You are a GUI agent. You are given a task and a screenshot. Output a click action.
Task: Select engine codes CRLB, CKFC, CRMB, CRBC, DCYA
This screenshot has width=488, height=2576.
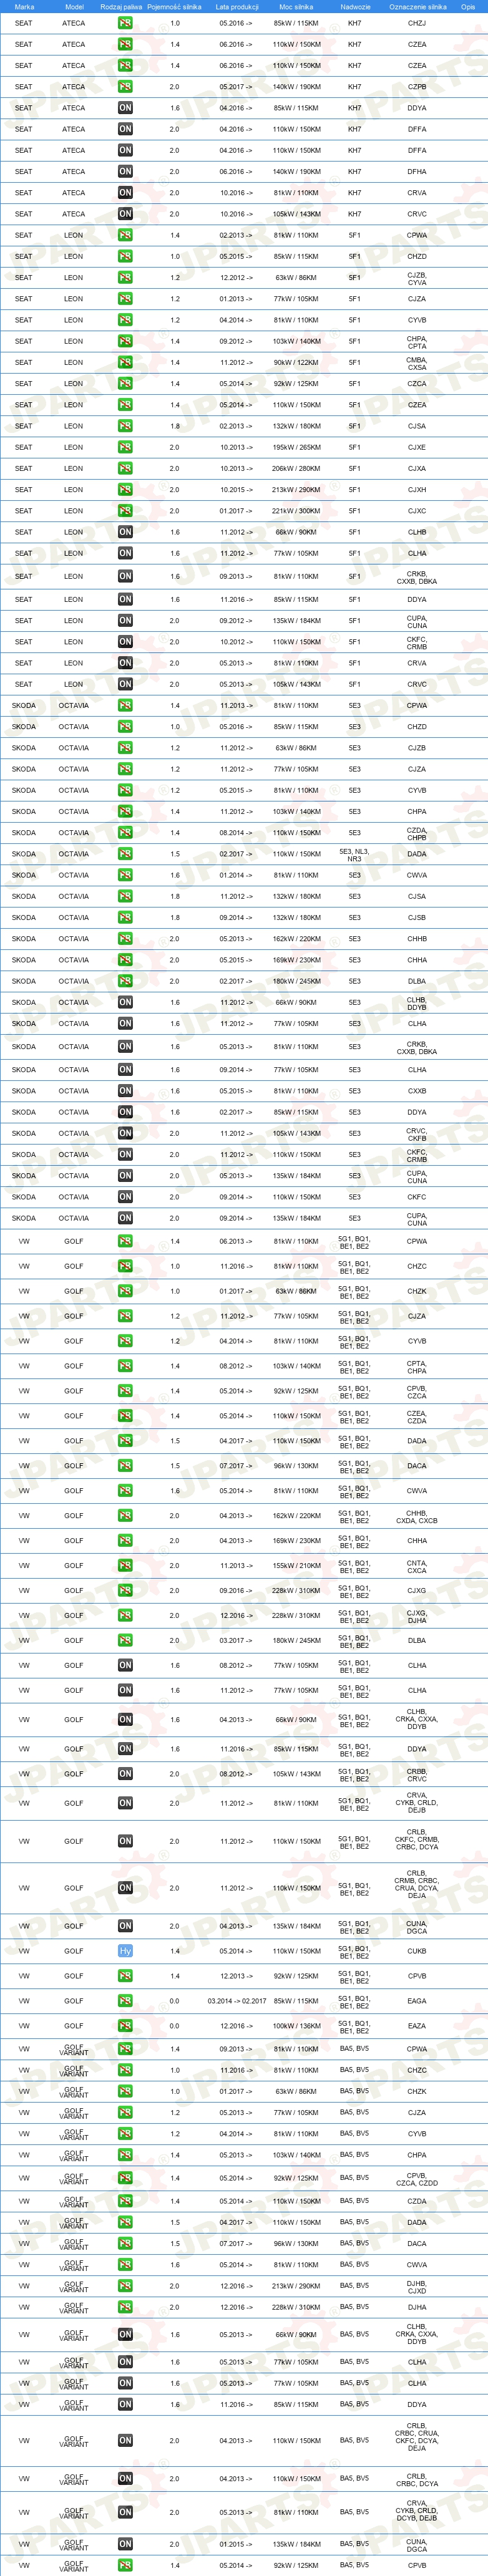point(417,1841)
